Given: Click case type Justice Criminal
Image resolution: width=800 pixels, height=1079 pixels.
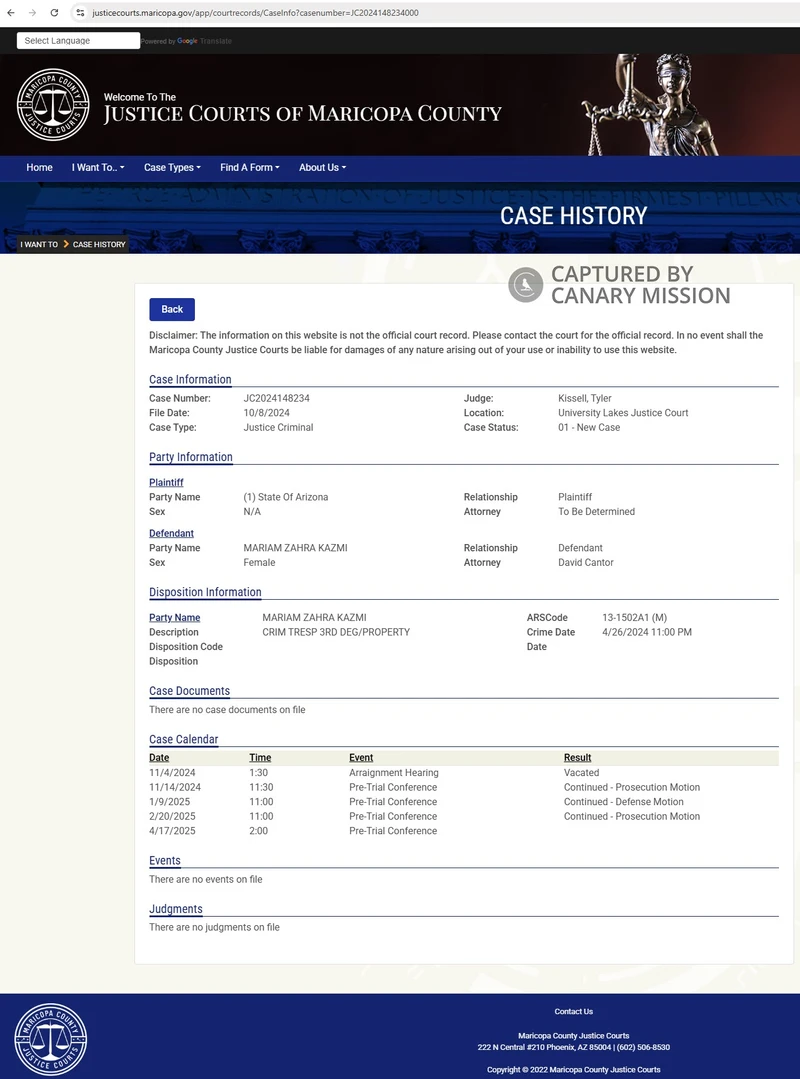Looking at the screenshot, I should pyautogui.click(x=279, y=427).
